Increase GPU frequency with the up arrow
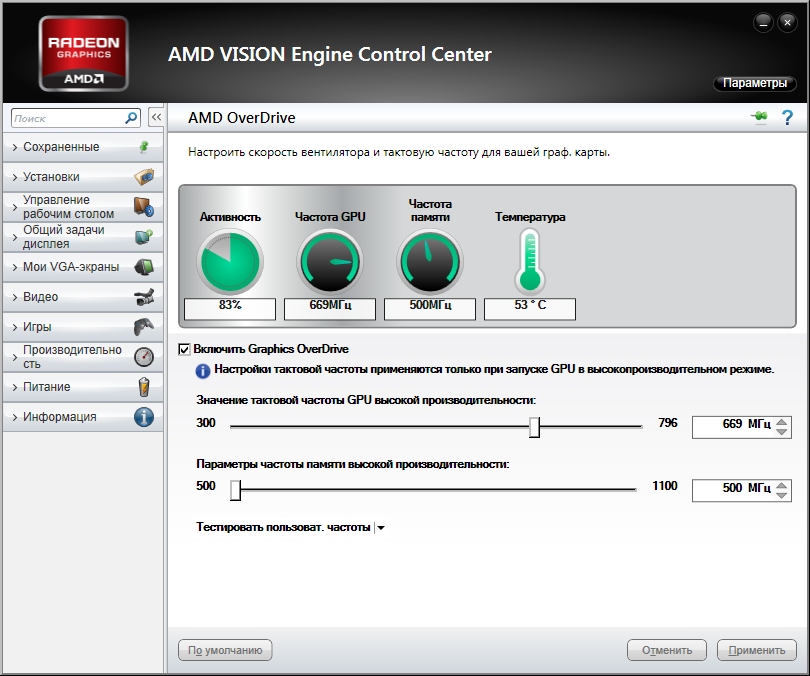 click(x=782, y=421)
